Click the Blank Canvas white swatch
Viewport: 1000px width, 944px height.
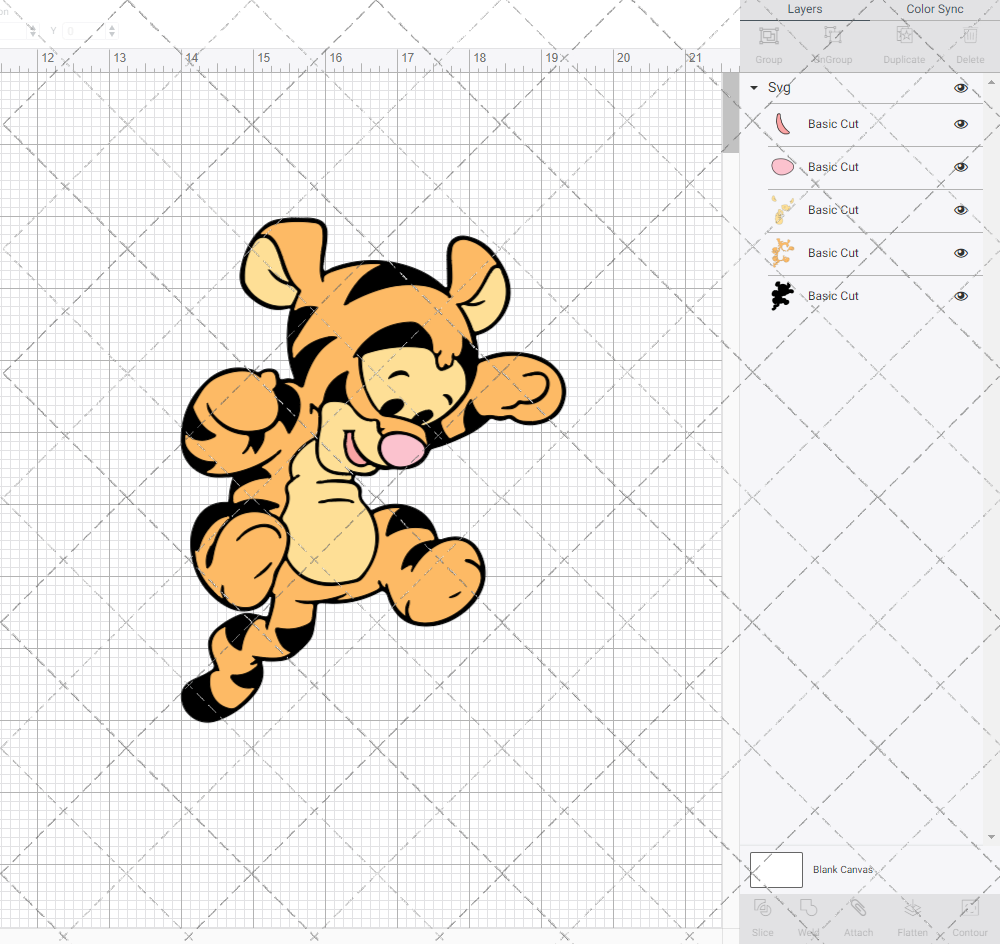(776, 870)
